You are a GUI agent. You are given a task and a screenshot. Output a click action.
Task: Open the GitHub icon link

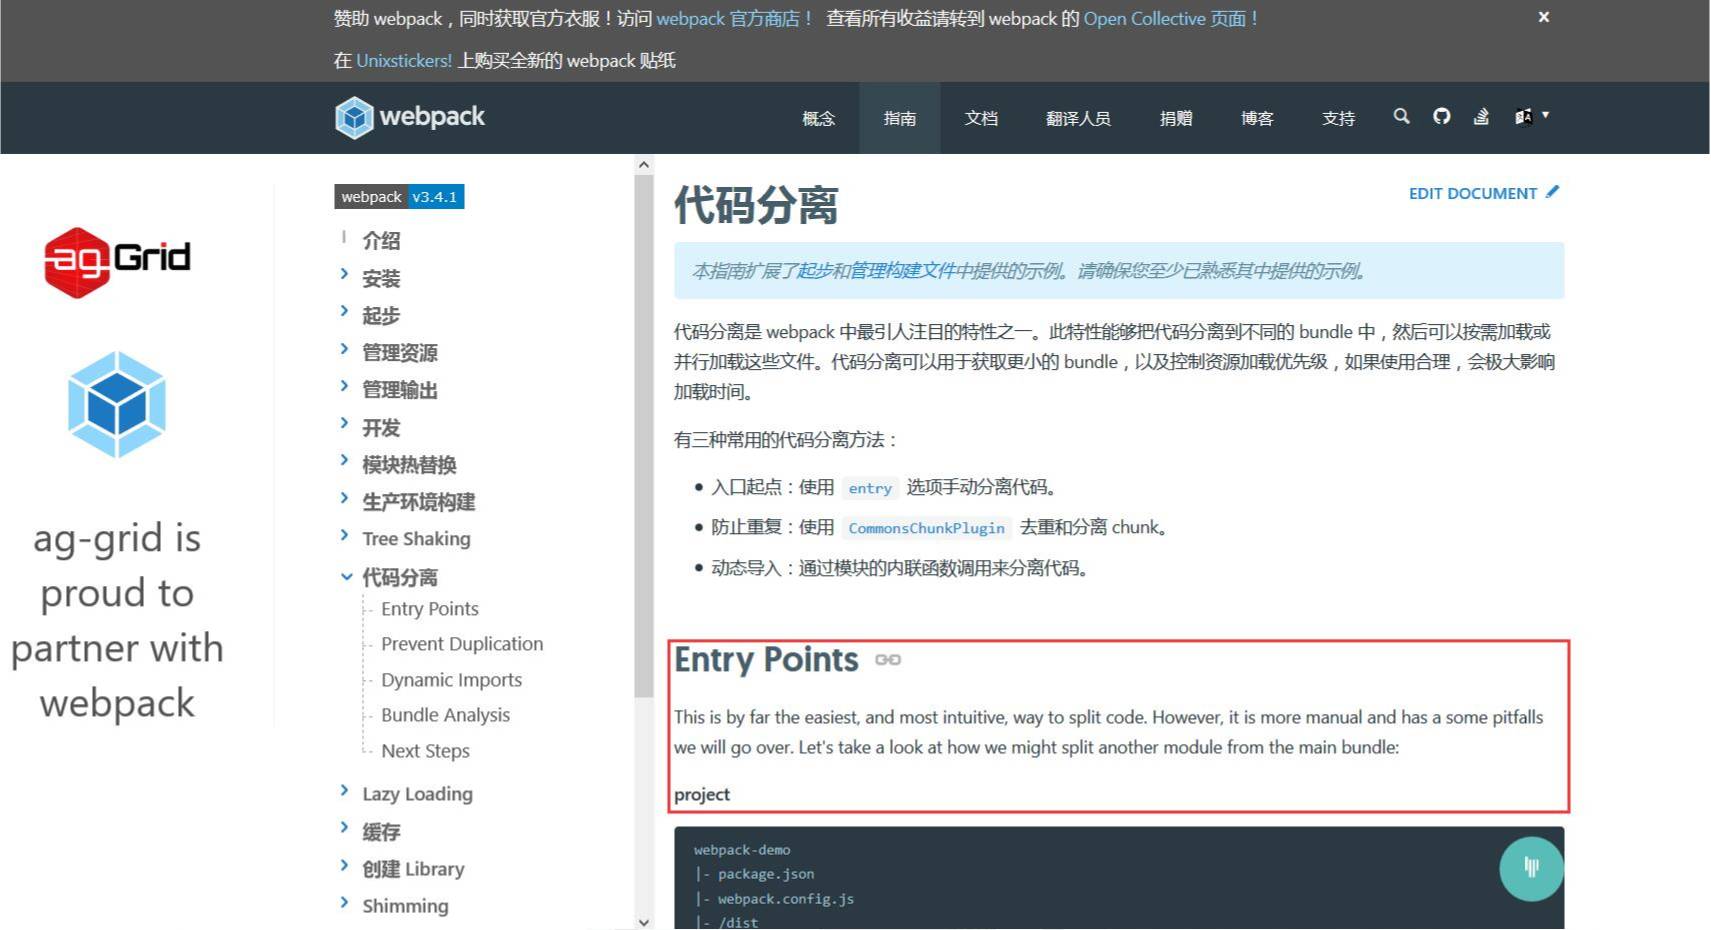[x=1441, y=116]
